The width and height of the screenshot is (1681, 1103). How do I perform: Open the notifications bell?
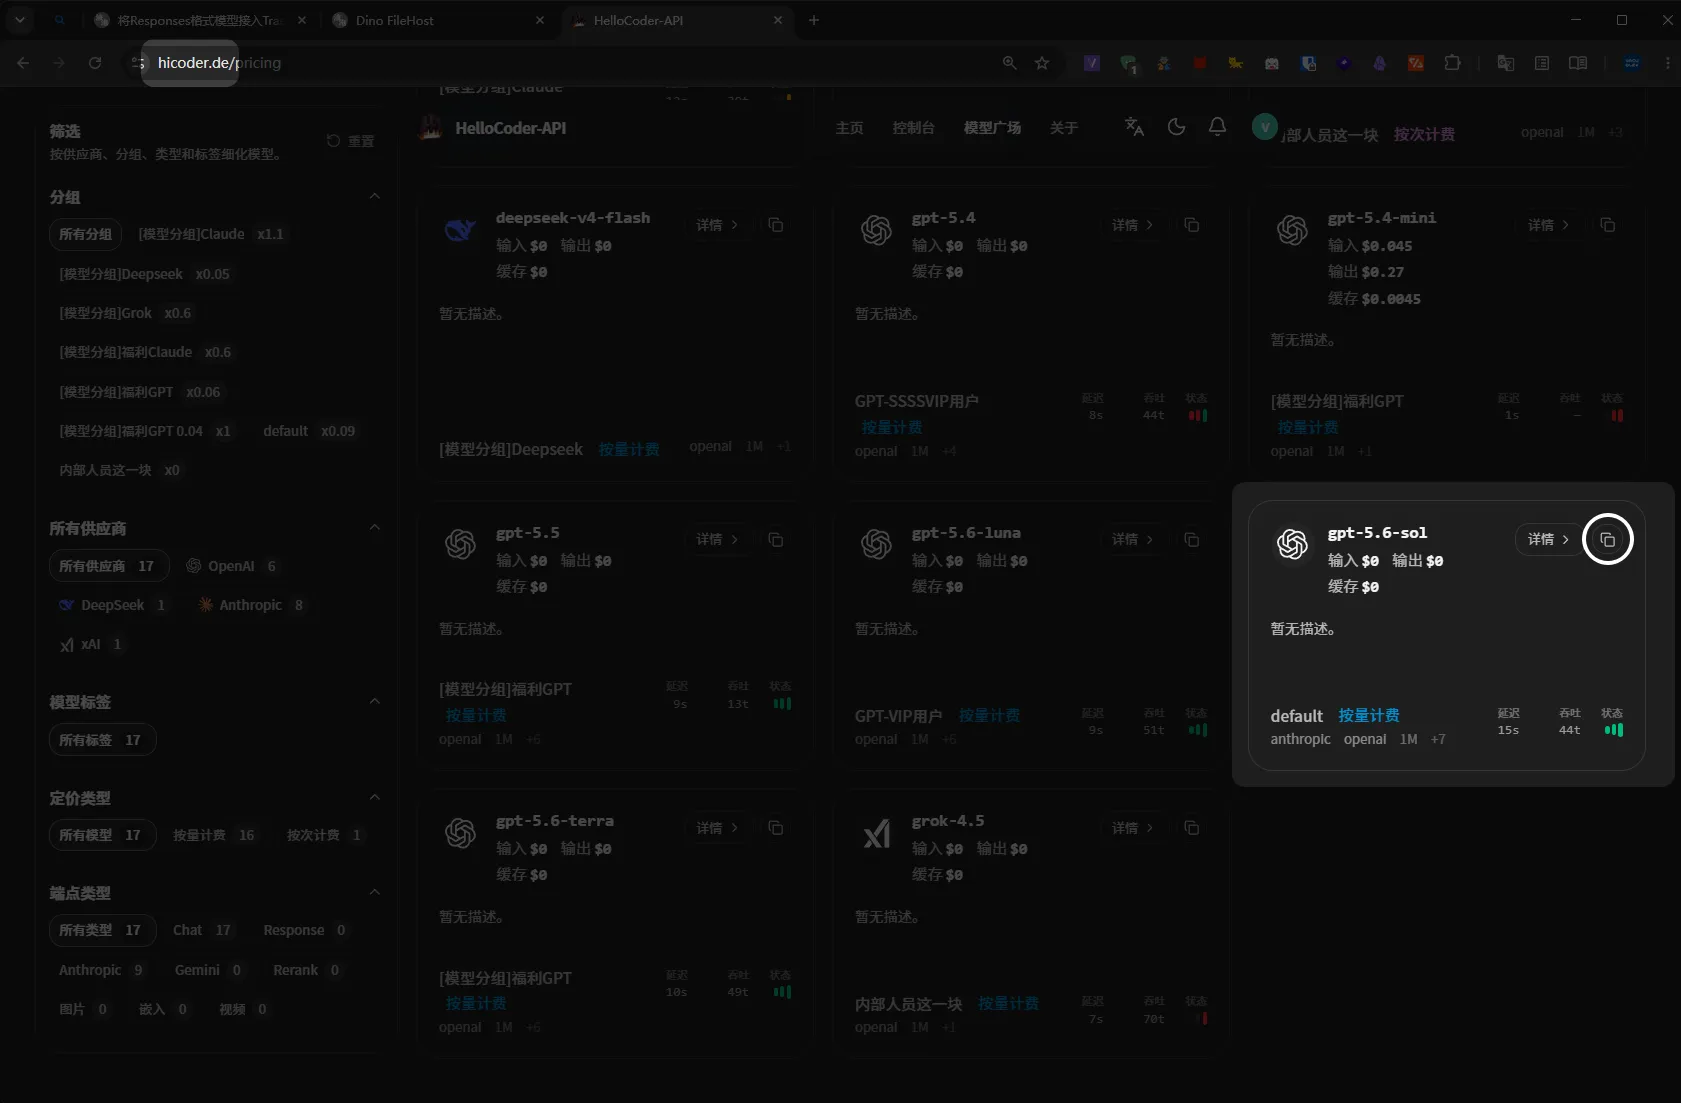1217,127
